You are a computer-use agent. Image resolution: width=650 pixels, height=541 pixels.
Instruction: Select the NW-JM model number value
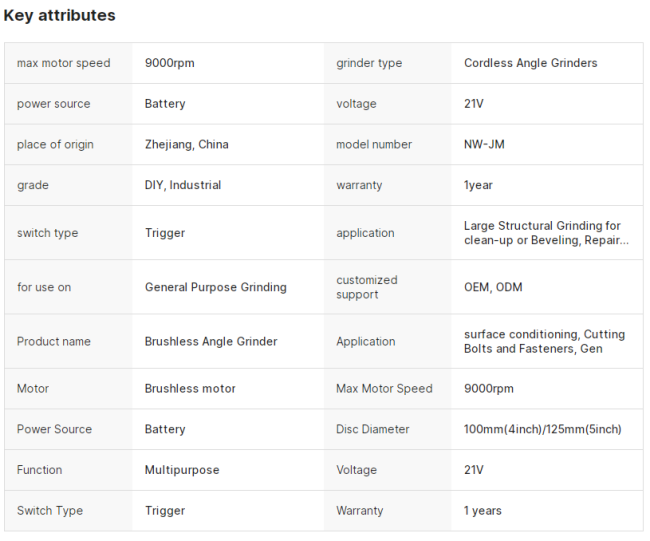(484, 144)
